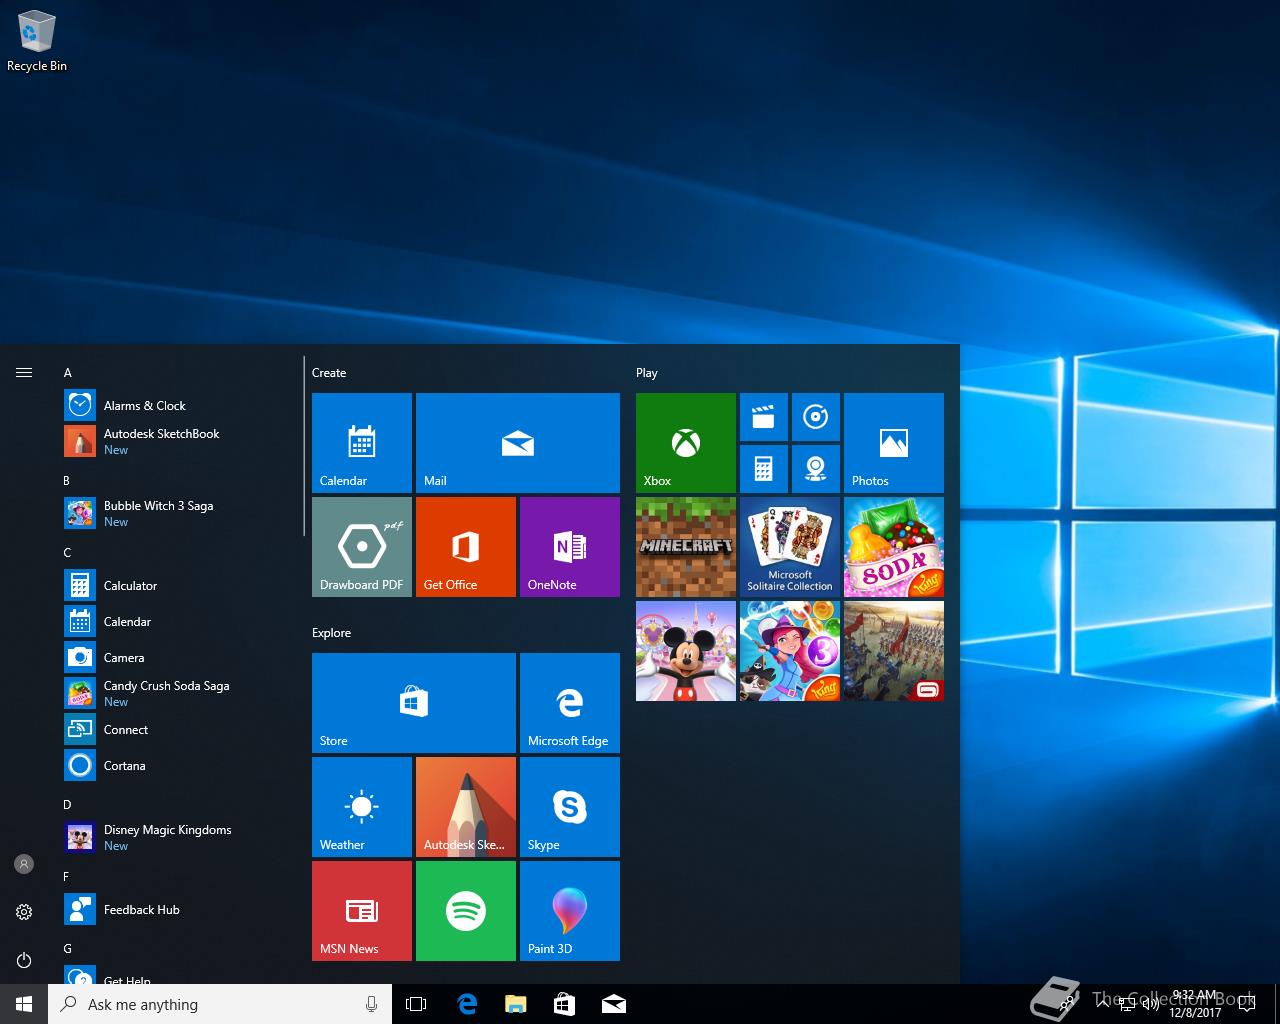Viewport: 1280px width, 1024px height.
Task: Open Feedback Hub from app list
Action: (180, 909)
